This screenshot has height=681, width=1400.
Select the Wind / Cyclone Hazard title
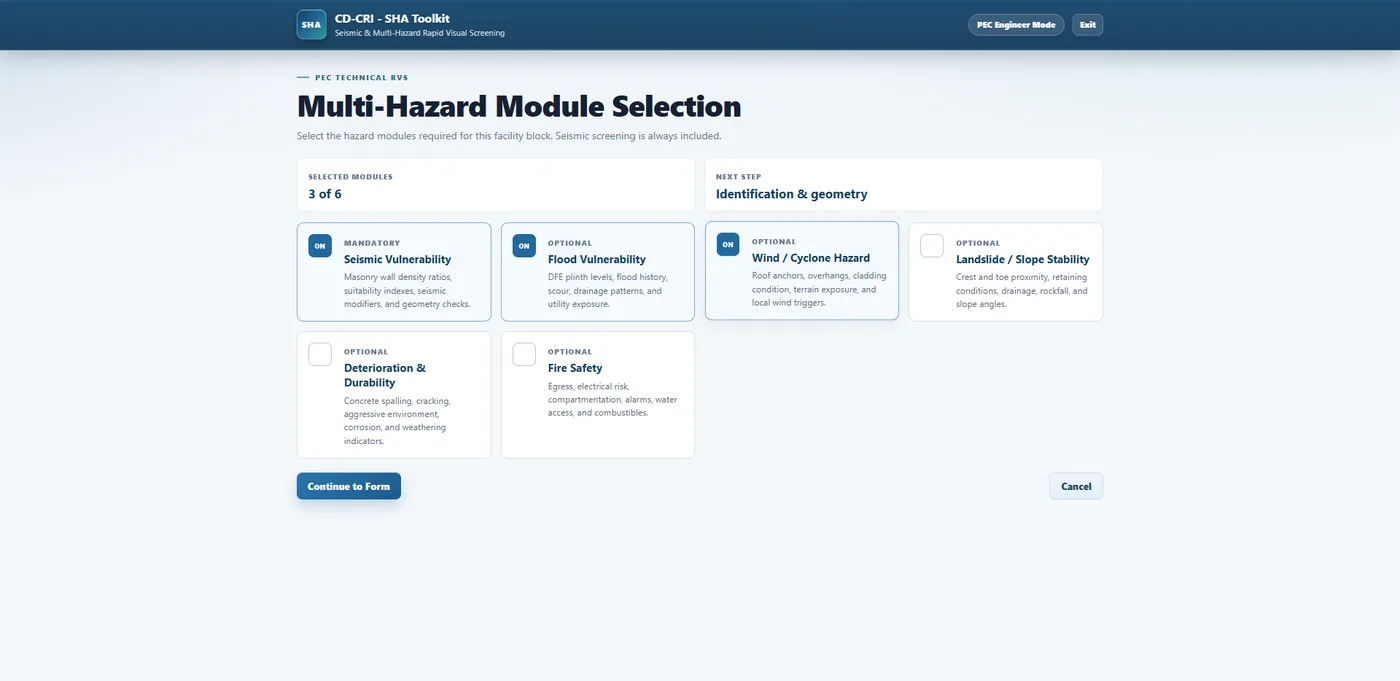coord(811,258)
